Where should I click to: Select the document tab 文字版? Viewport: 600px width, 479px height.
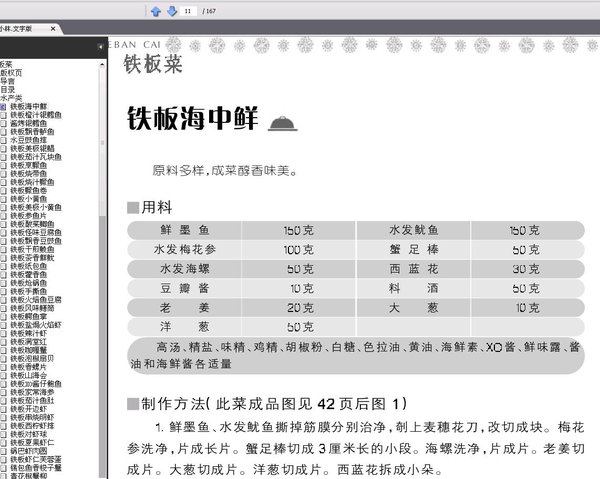coord(16,29)
